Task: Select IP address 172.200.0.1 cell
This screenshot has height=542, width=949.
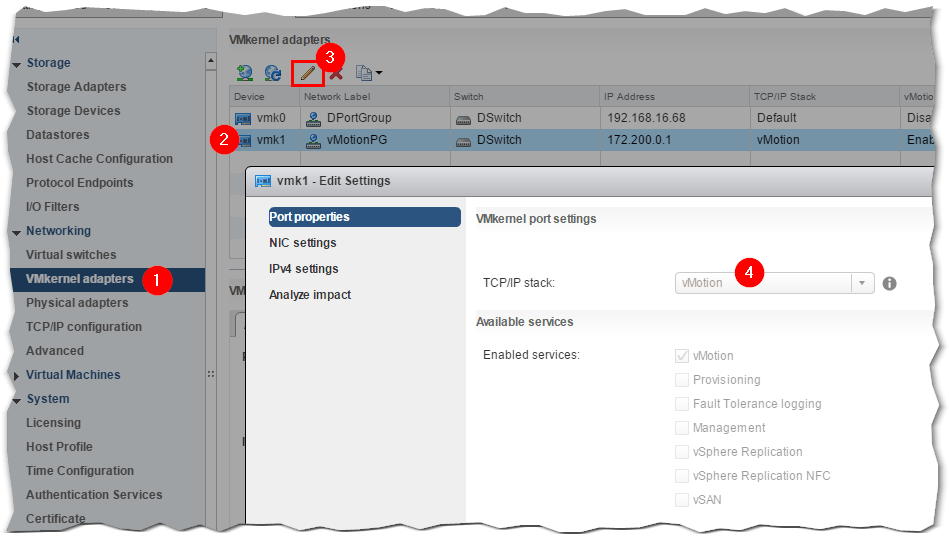Action: coord(639,140)
